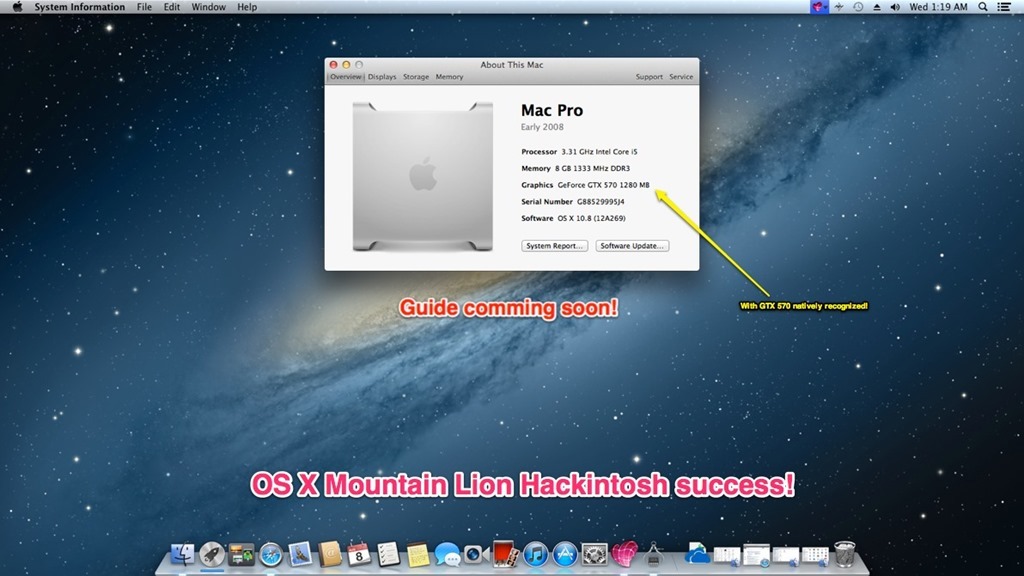Screen dimensions: 1024x576
Task: Open Mail stamp icon in dock
Action: click(300, 554)
